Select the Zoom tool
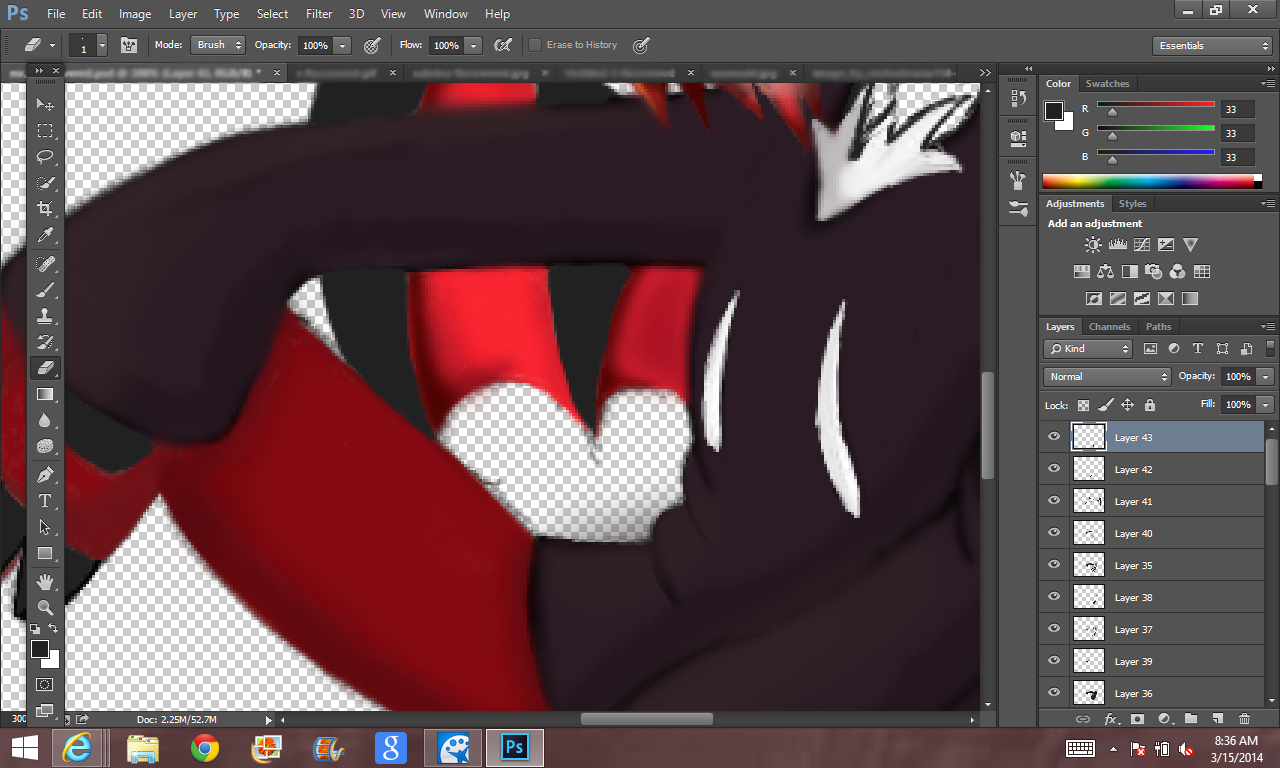 (45, 607)
